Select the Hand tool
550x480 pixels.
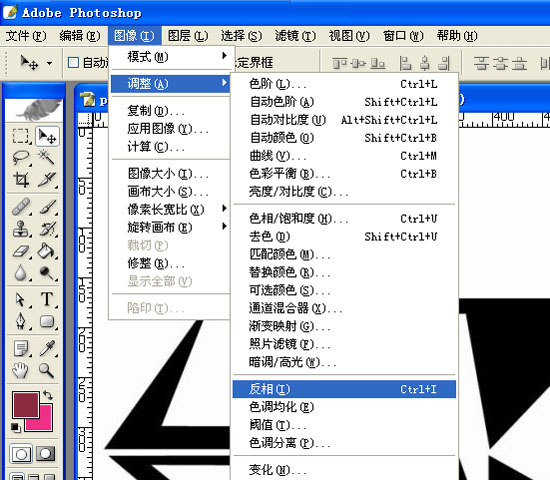pos(20,370)
